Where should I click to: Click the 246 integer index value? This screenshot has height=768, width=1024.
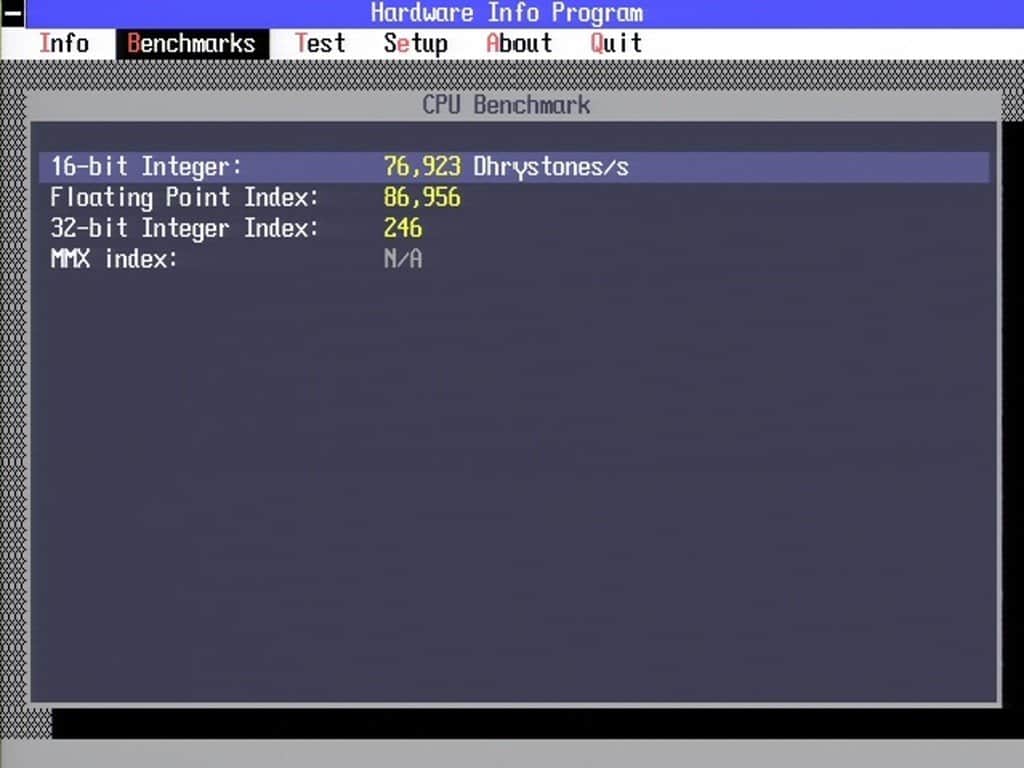coord(402,228)
